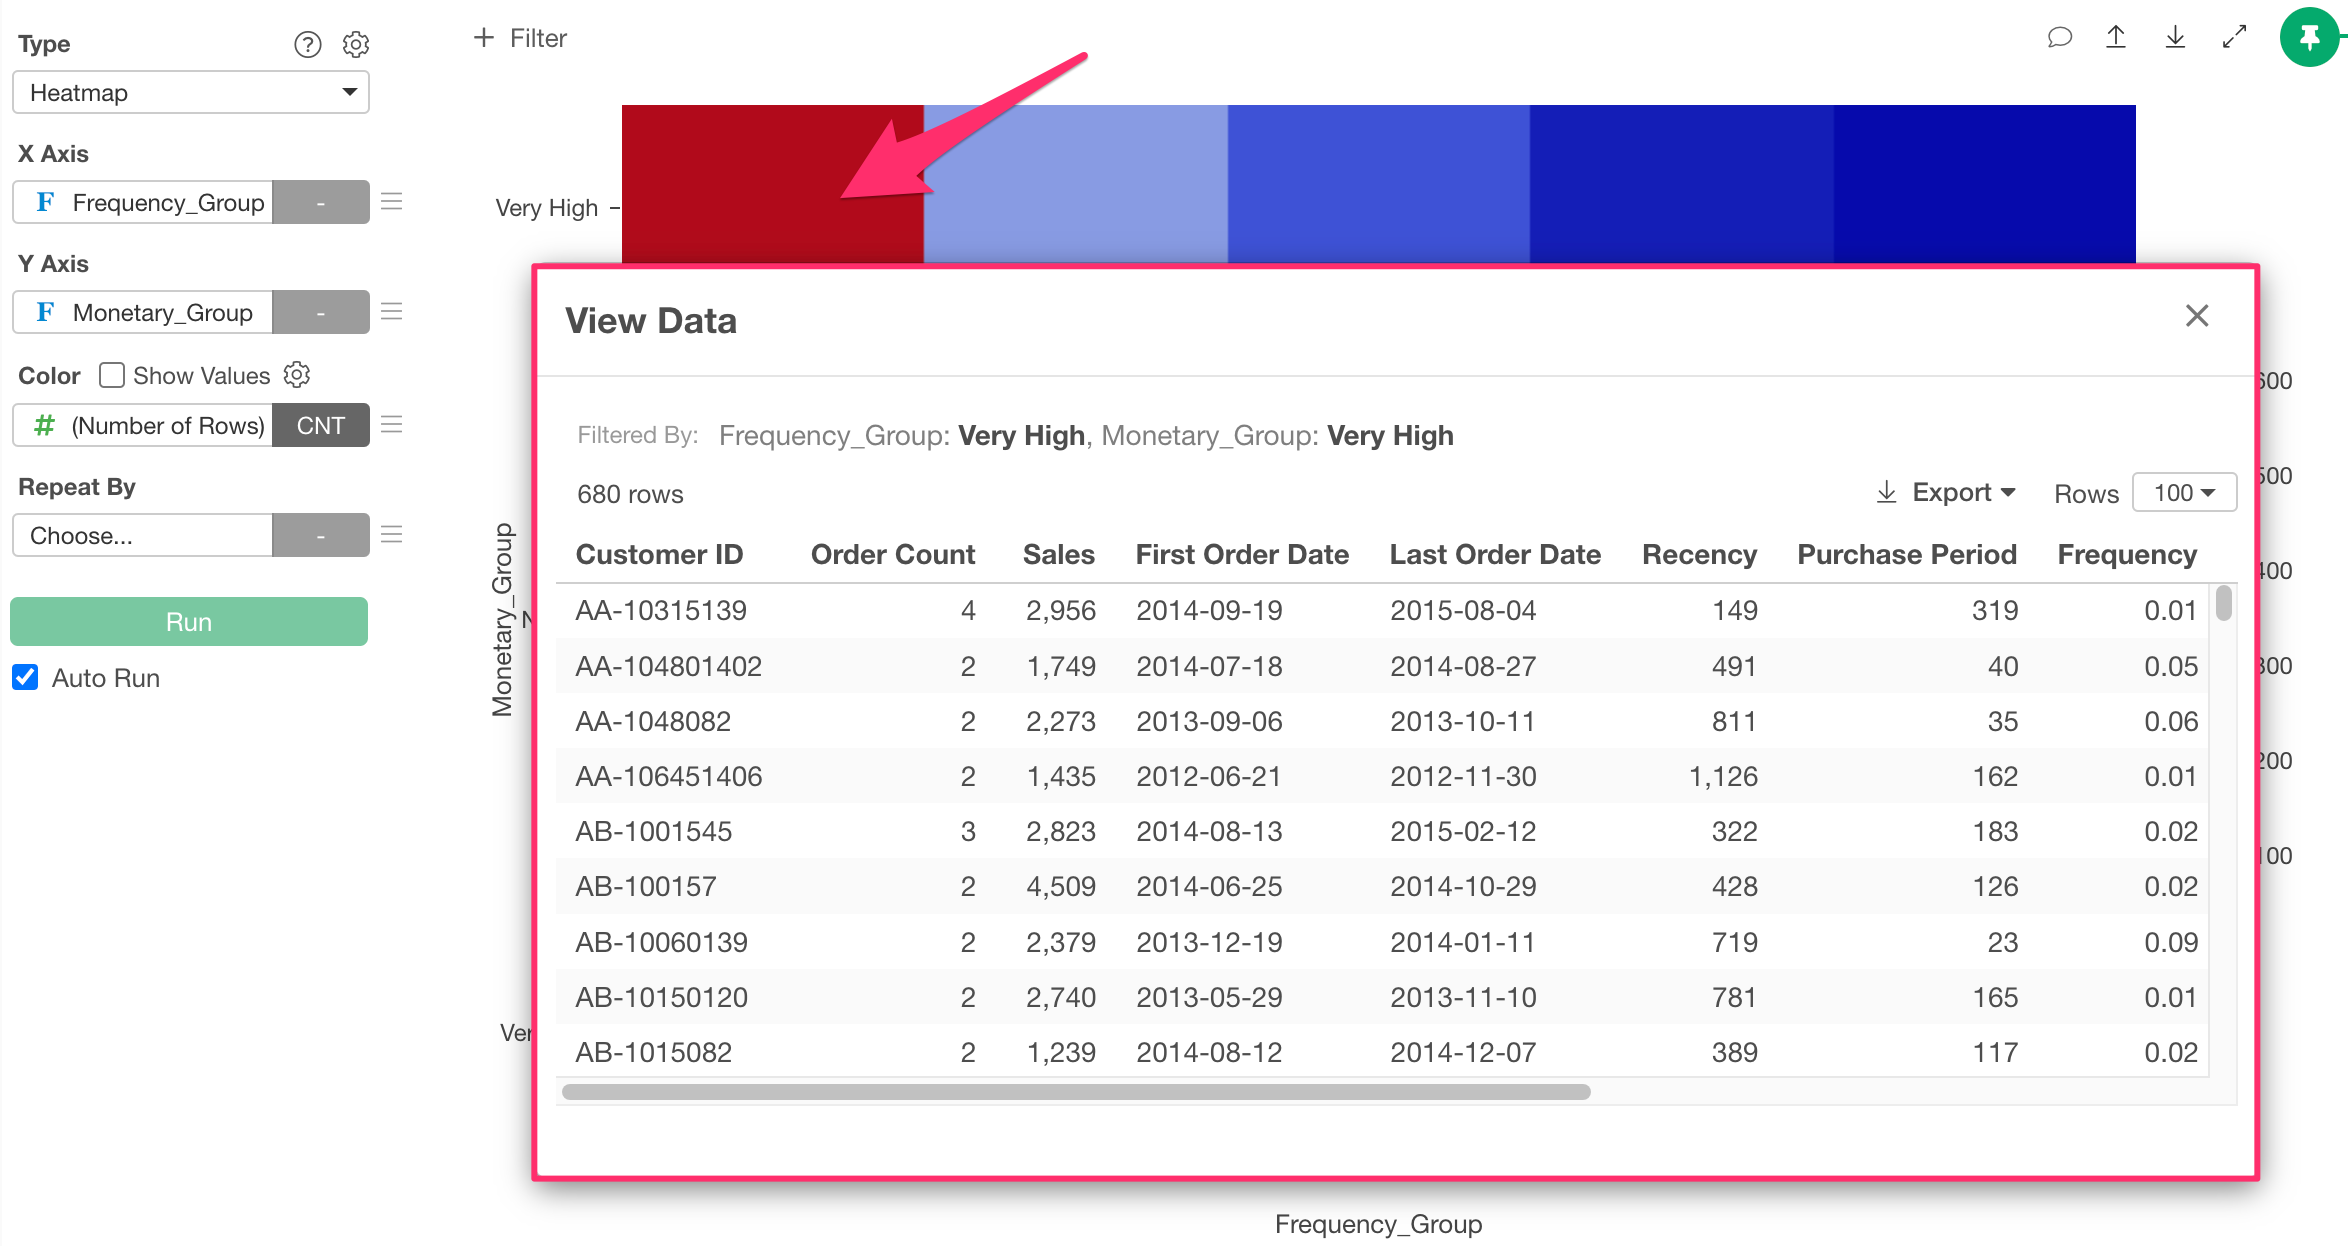Click the comment bubble icon
This screenshot has height=1246, width=2348.
tap(2059, 38)
